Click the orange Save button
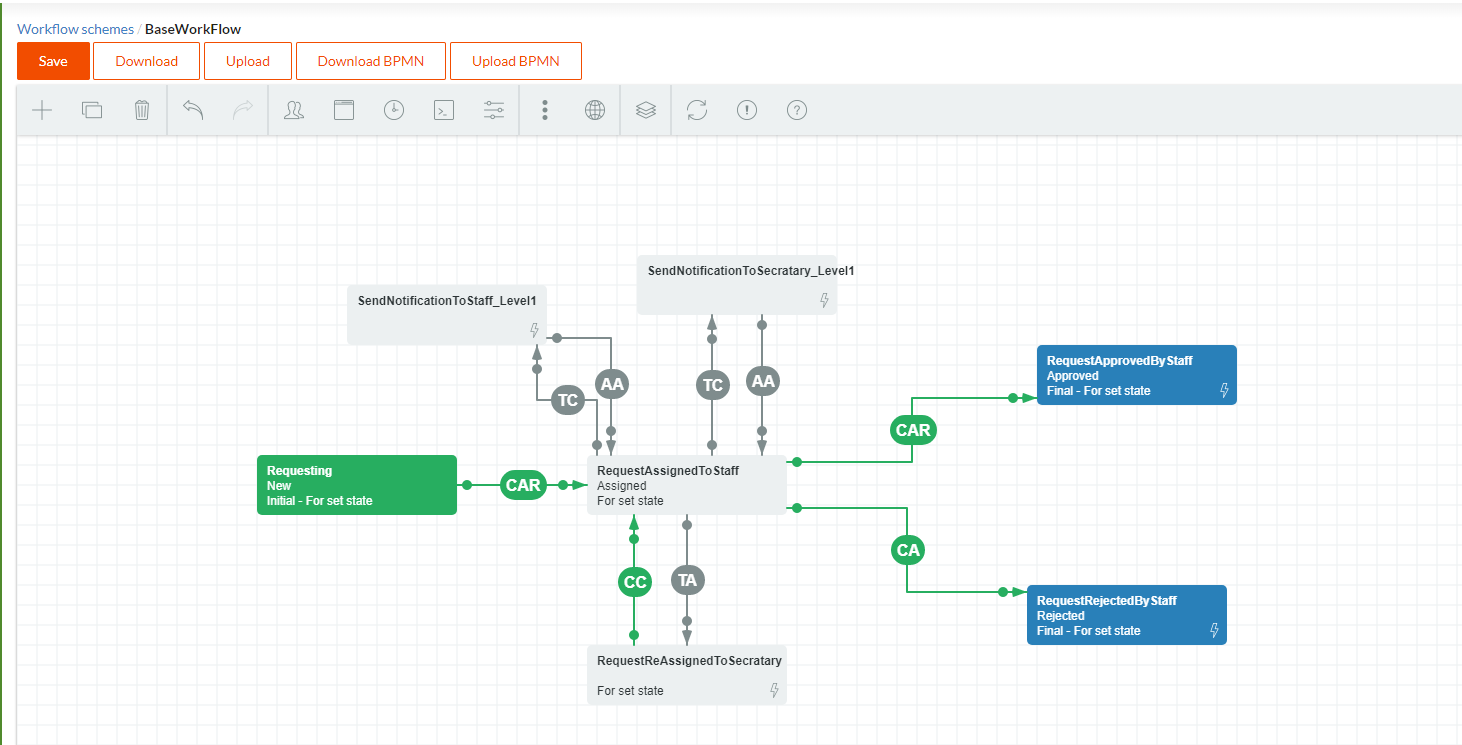Screen dimensions: 1462x745 click(53, 61)
